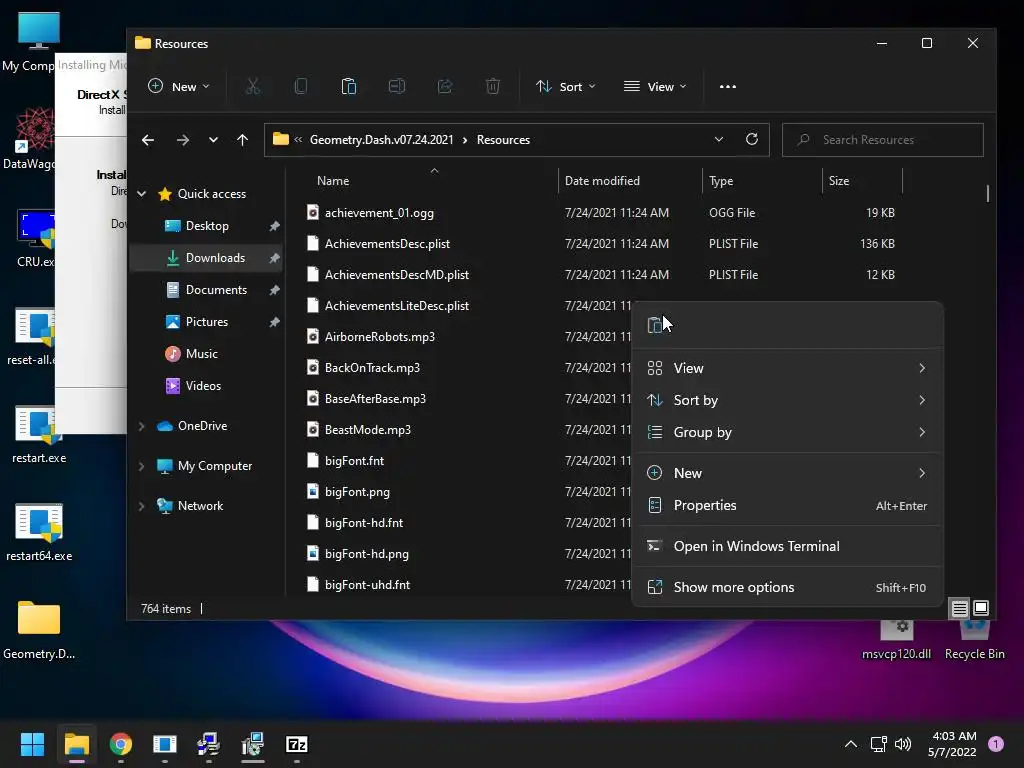Open New submenu in context menu
The width and height of the screenshot is (1024, 768).
(787, 473)
